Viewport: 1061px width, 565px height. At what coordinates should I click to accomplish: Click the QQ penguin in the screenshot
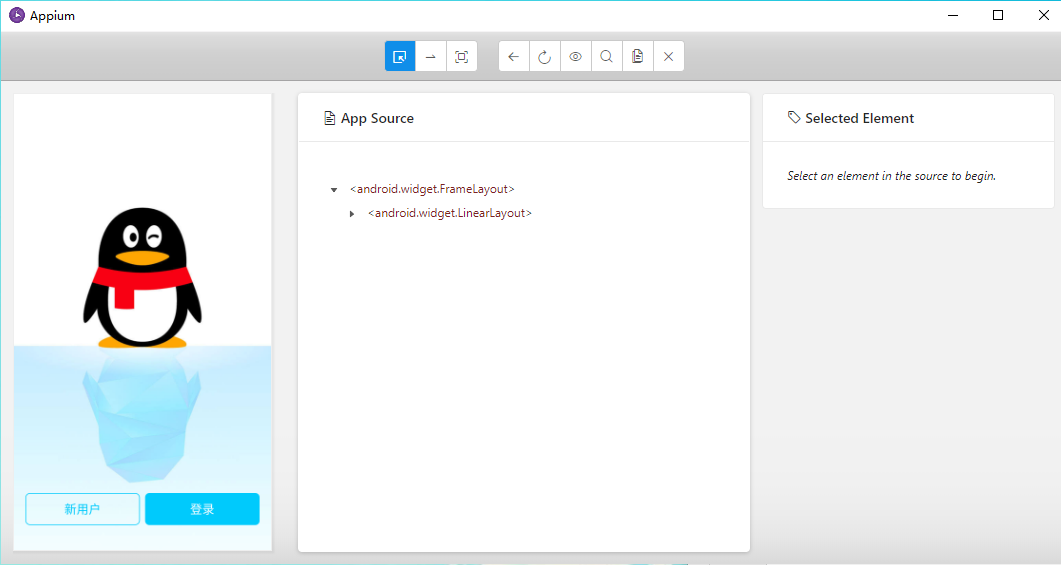[142, 277]
